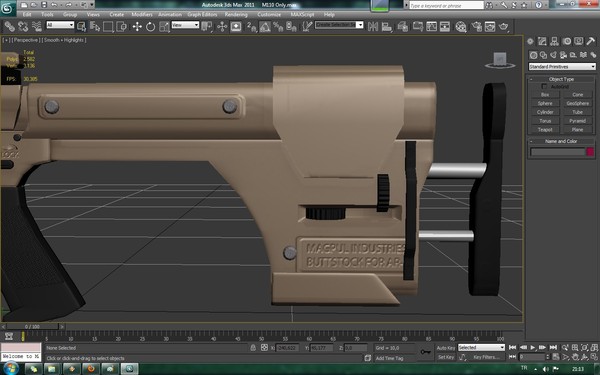This screenshot has width=600, height=375.
Task: Click the object color swatch
Action: [x=590, y=152]
